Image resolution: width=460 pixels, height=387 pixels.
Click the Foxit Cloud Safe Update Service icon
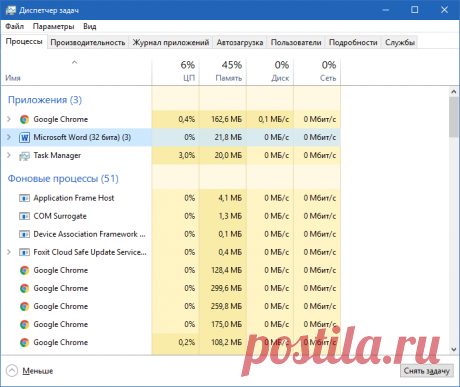pyautogui.click(x=24, y=252)
